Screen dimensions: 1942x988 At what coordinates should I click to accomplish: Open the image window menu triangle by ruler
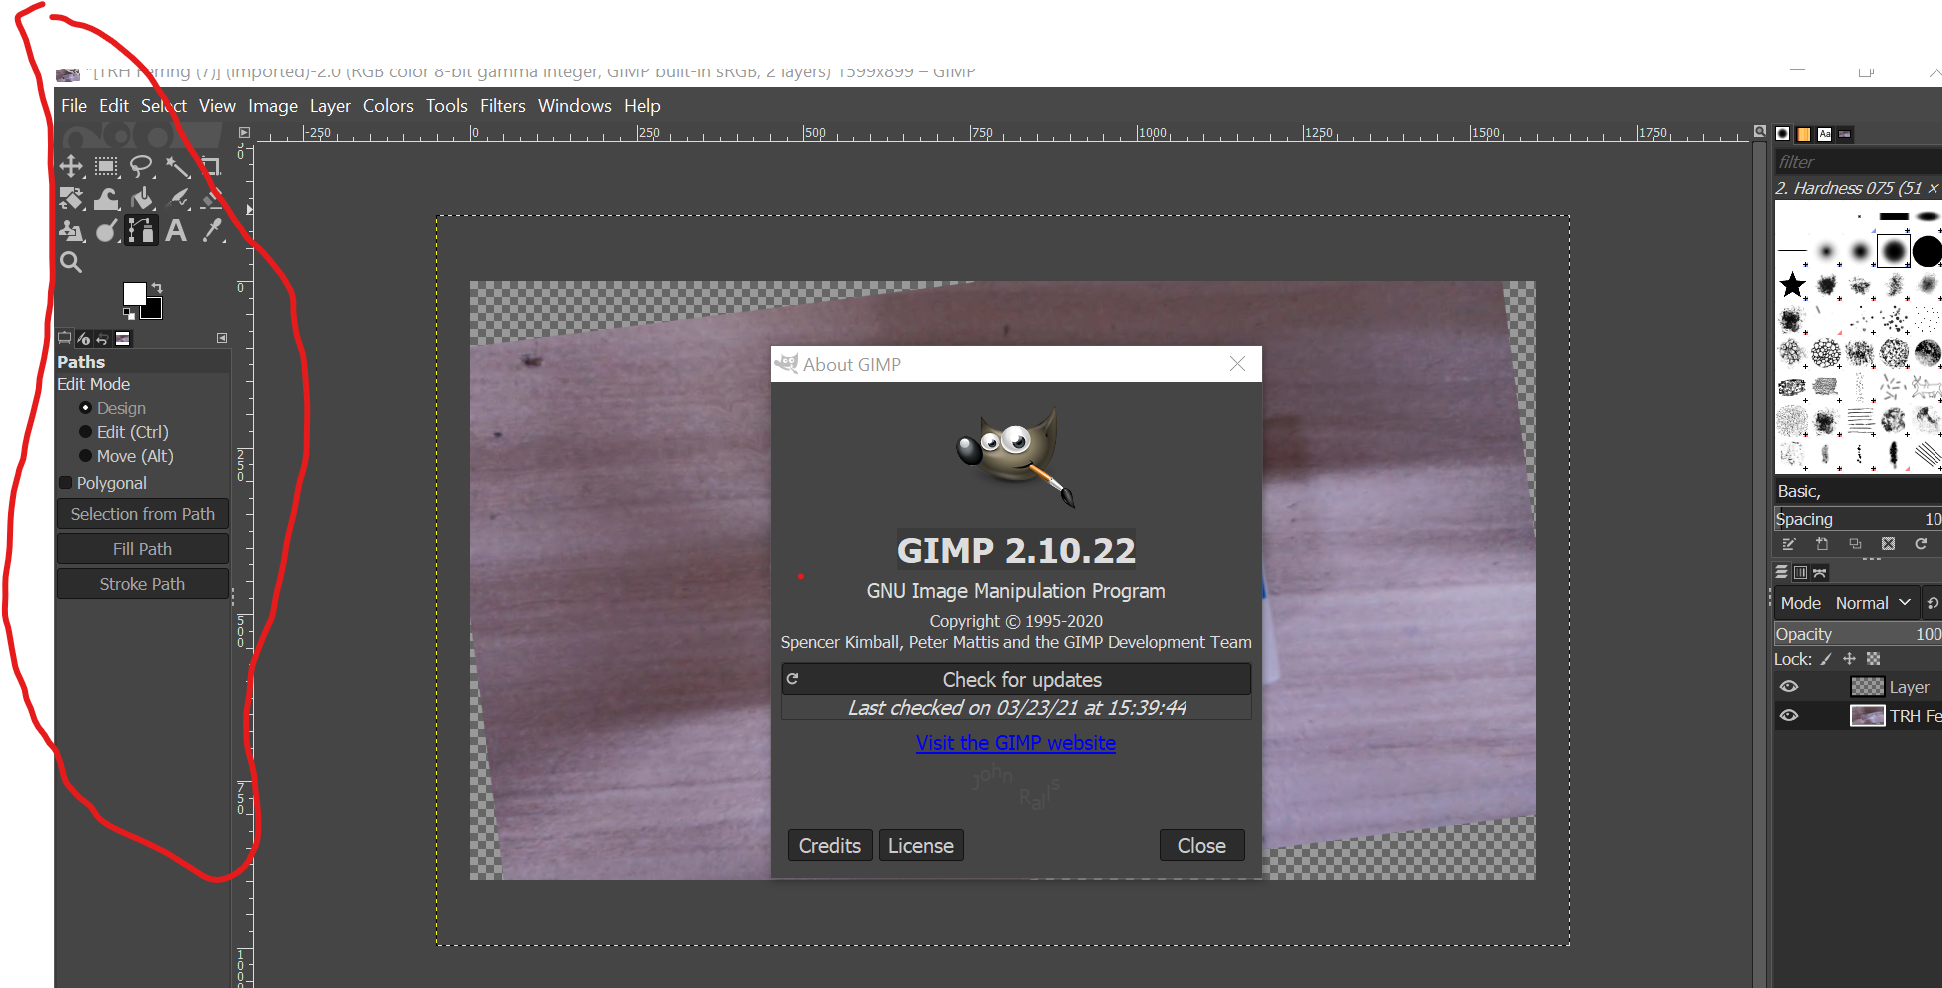tap(244, 132)
